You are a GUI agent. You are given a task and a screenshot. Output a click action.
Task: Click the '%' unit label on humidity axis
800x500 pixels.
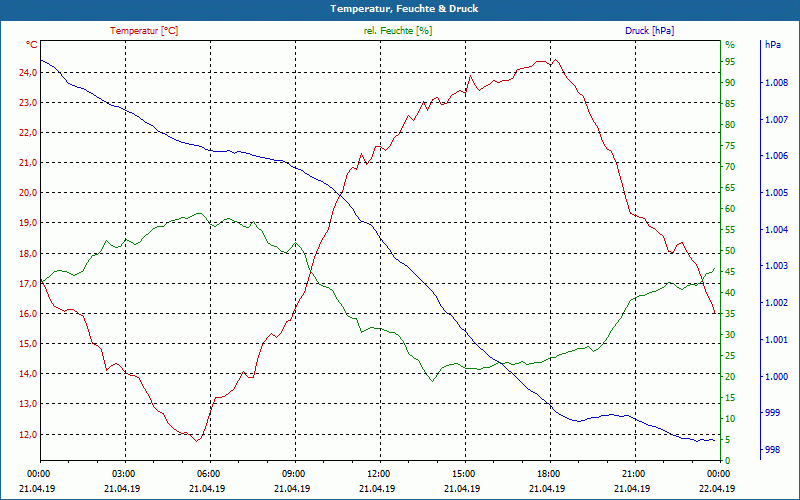(730, 45)
